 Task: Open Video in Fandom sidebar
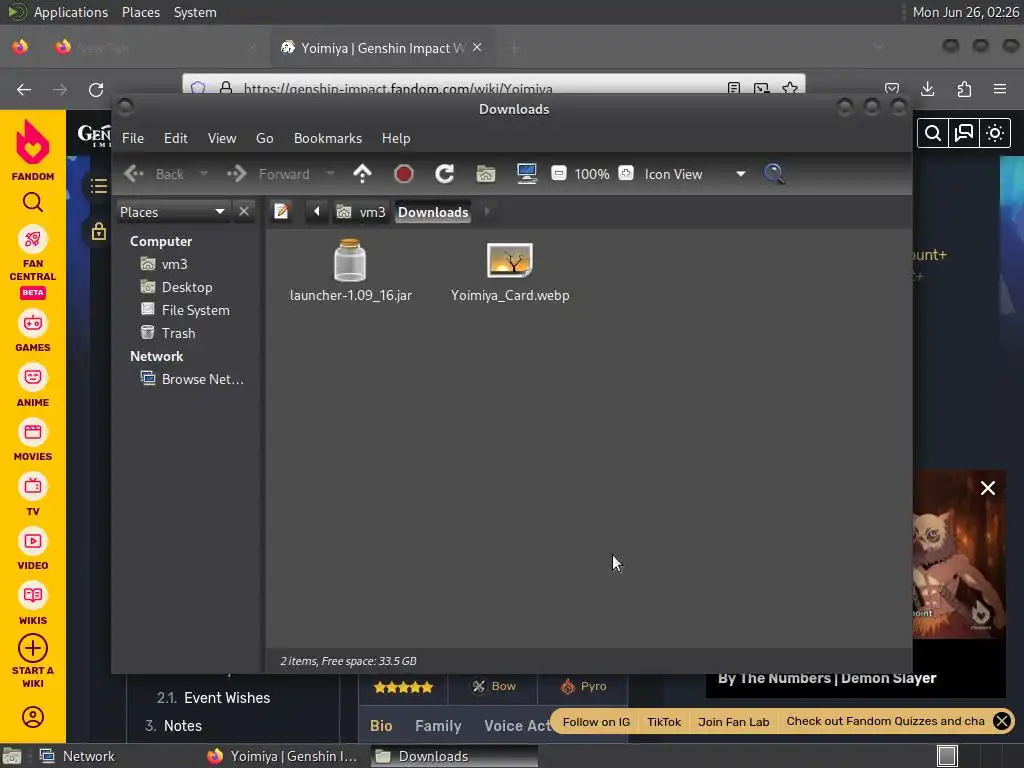(33, 550)
